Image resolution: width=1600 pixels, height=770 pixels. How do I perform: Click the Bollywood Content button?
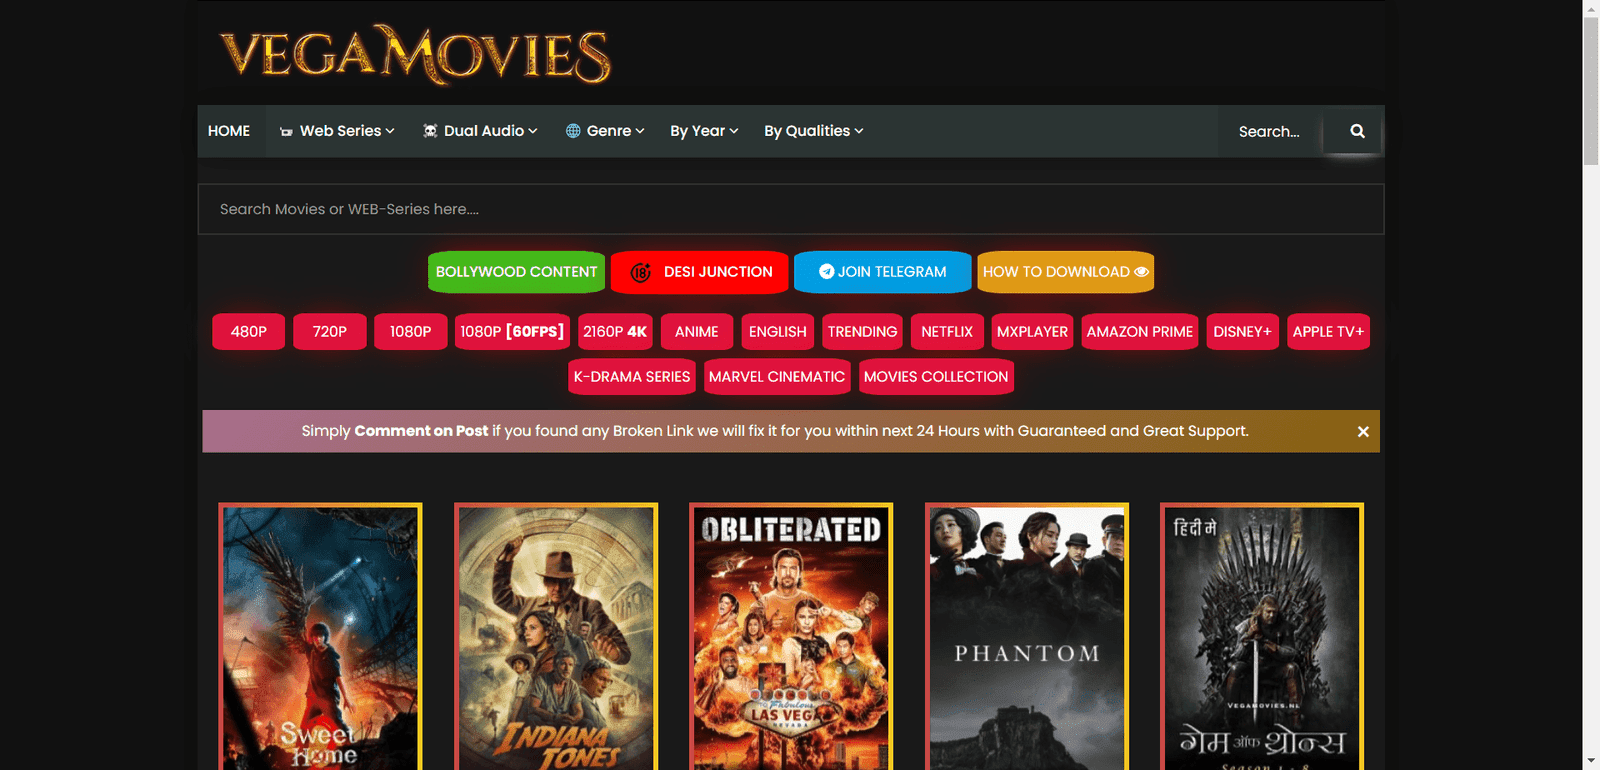coord(516,272)
